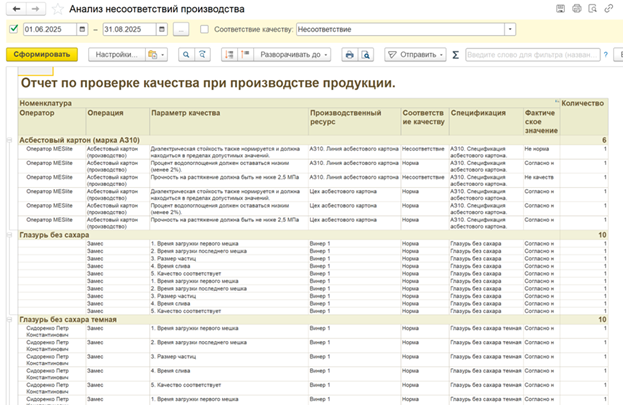
Task: Click the blue question mark help icon
Action: (x=606, y=54)
